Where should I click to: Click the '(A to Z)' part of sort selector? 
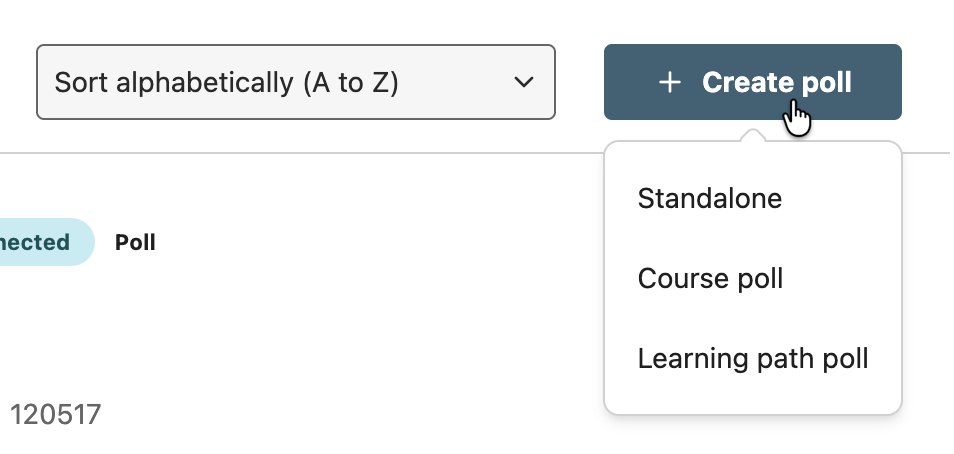tap(351, 82)
